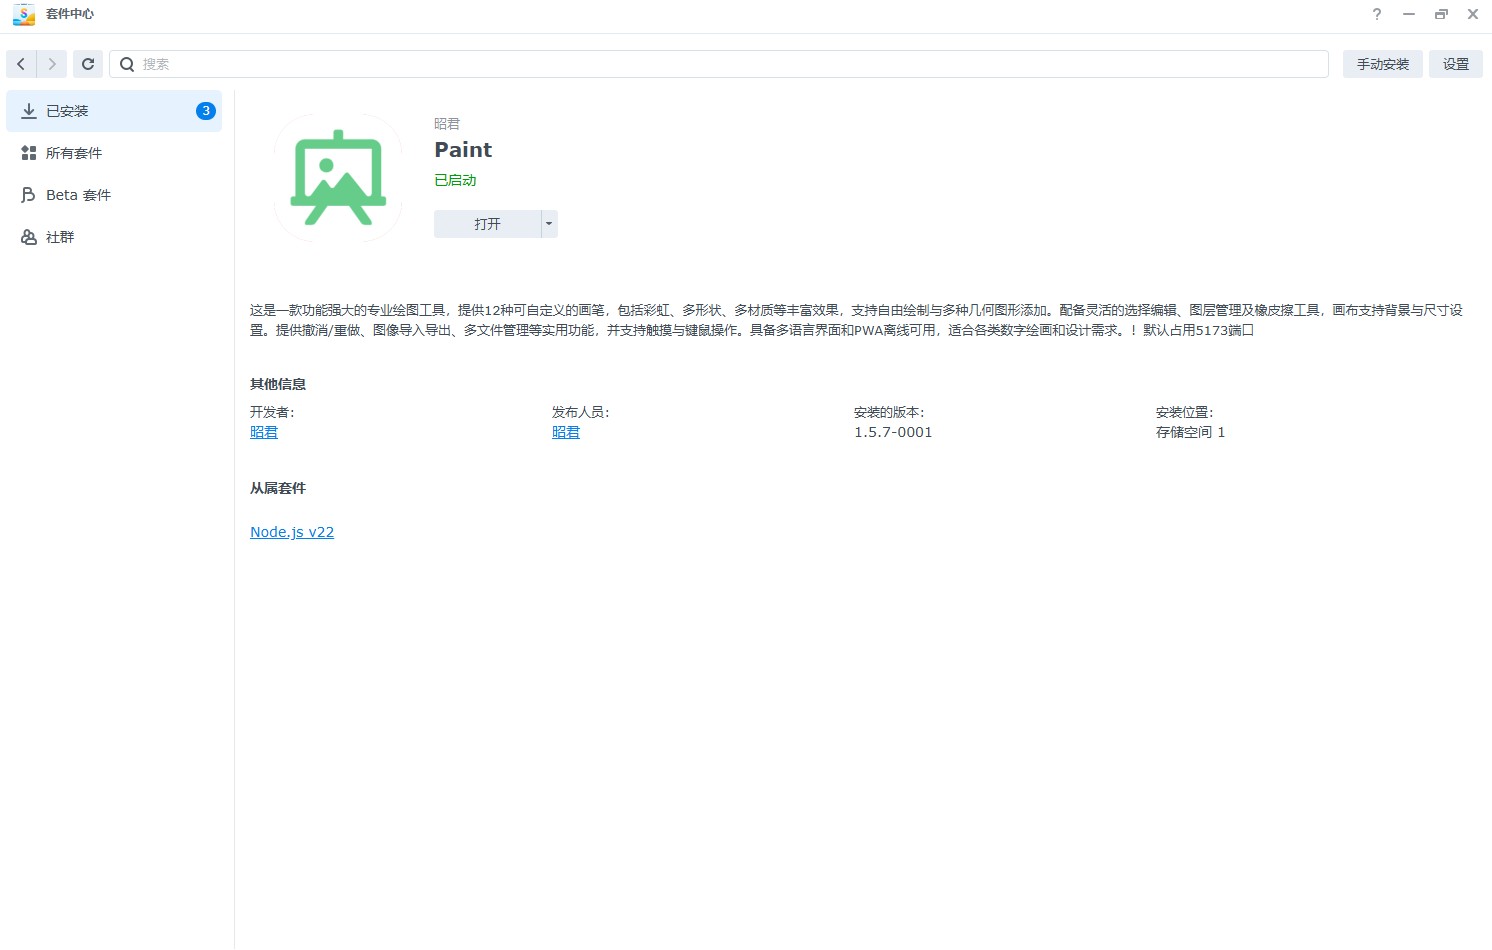The width and height of the screenshot is (1492, 950).
Task: Click the search magnifier icon
Action: pos(127,64)
